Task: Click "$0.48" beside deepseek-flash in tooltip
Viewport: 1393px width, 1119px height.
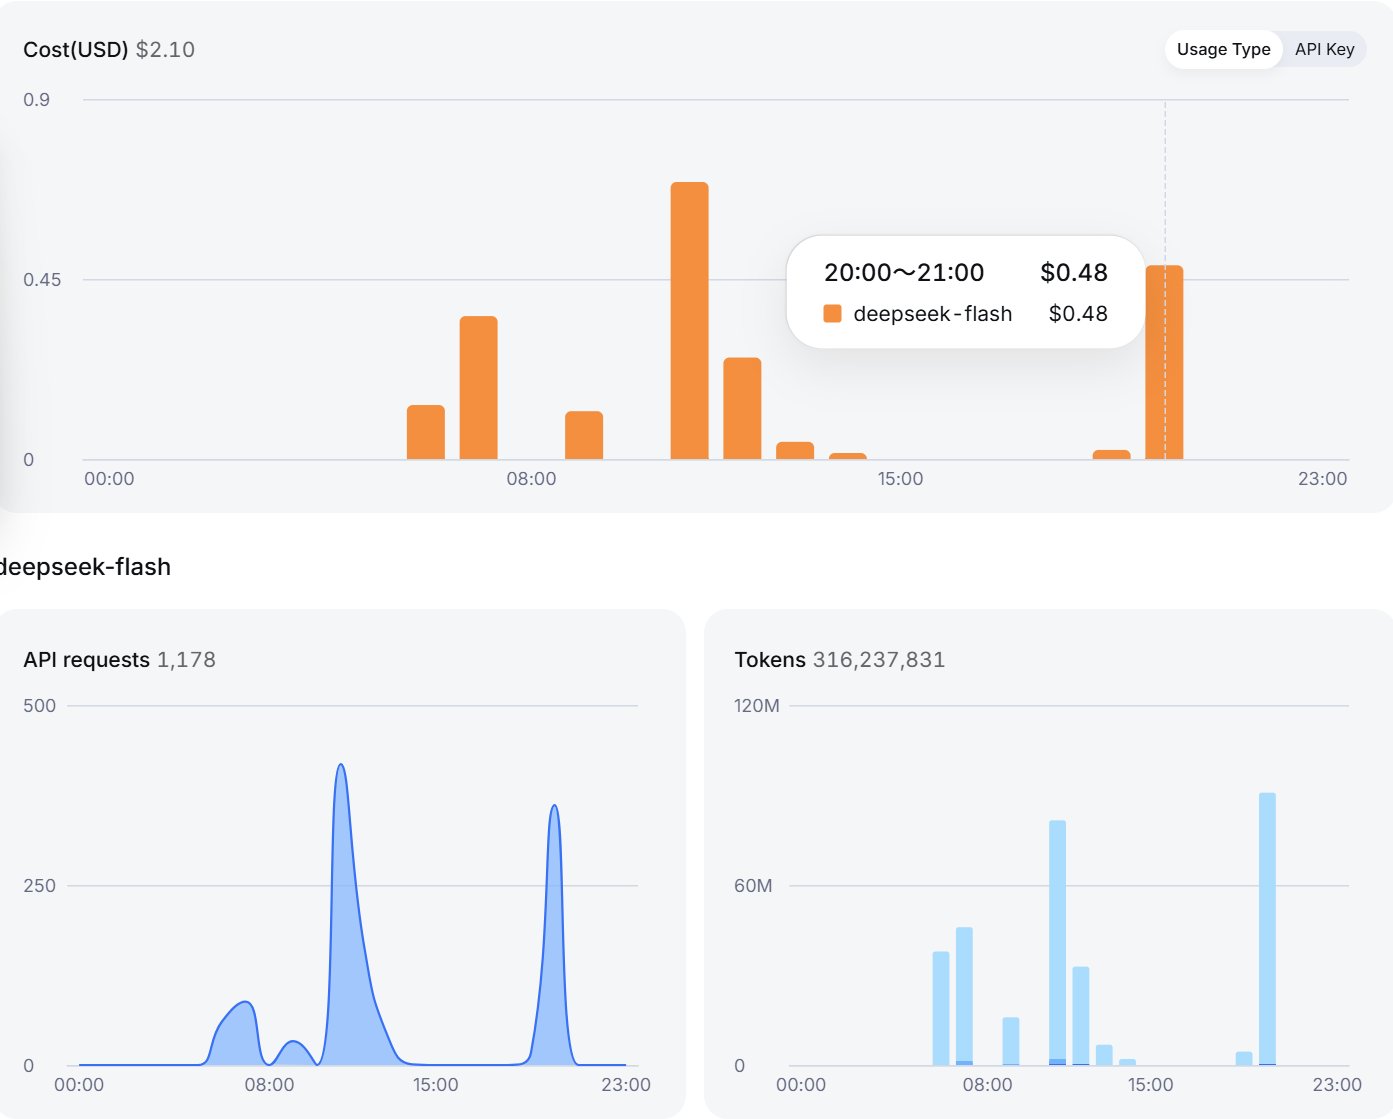Action: (1078, 314)
